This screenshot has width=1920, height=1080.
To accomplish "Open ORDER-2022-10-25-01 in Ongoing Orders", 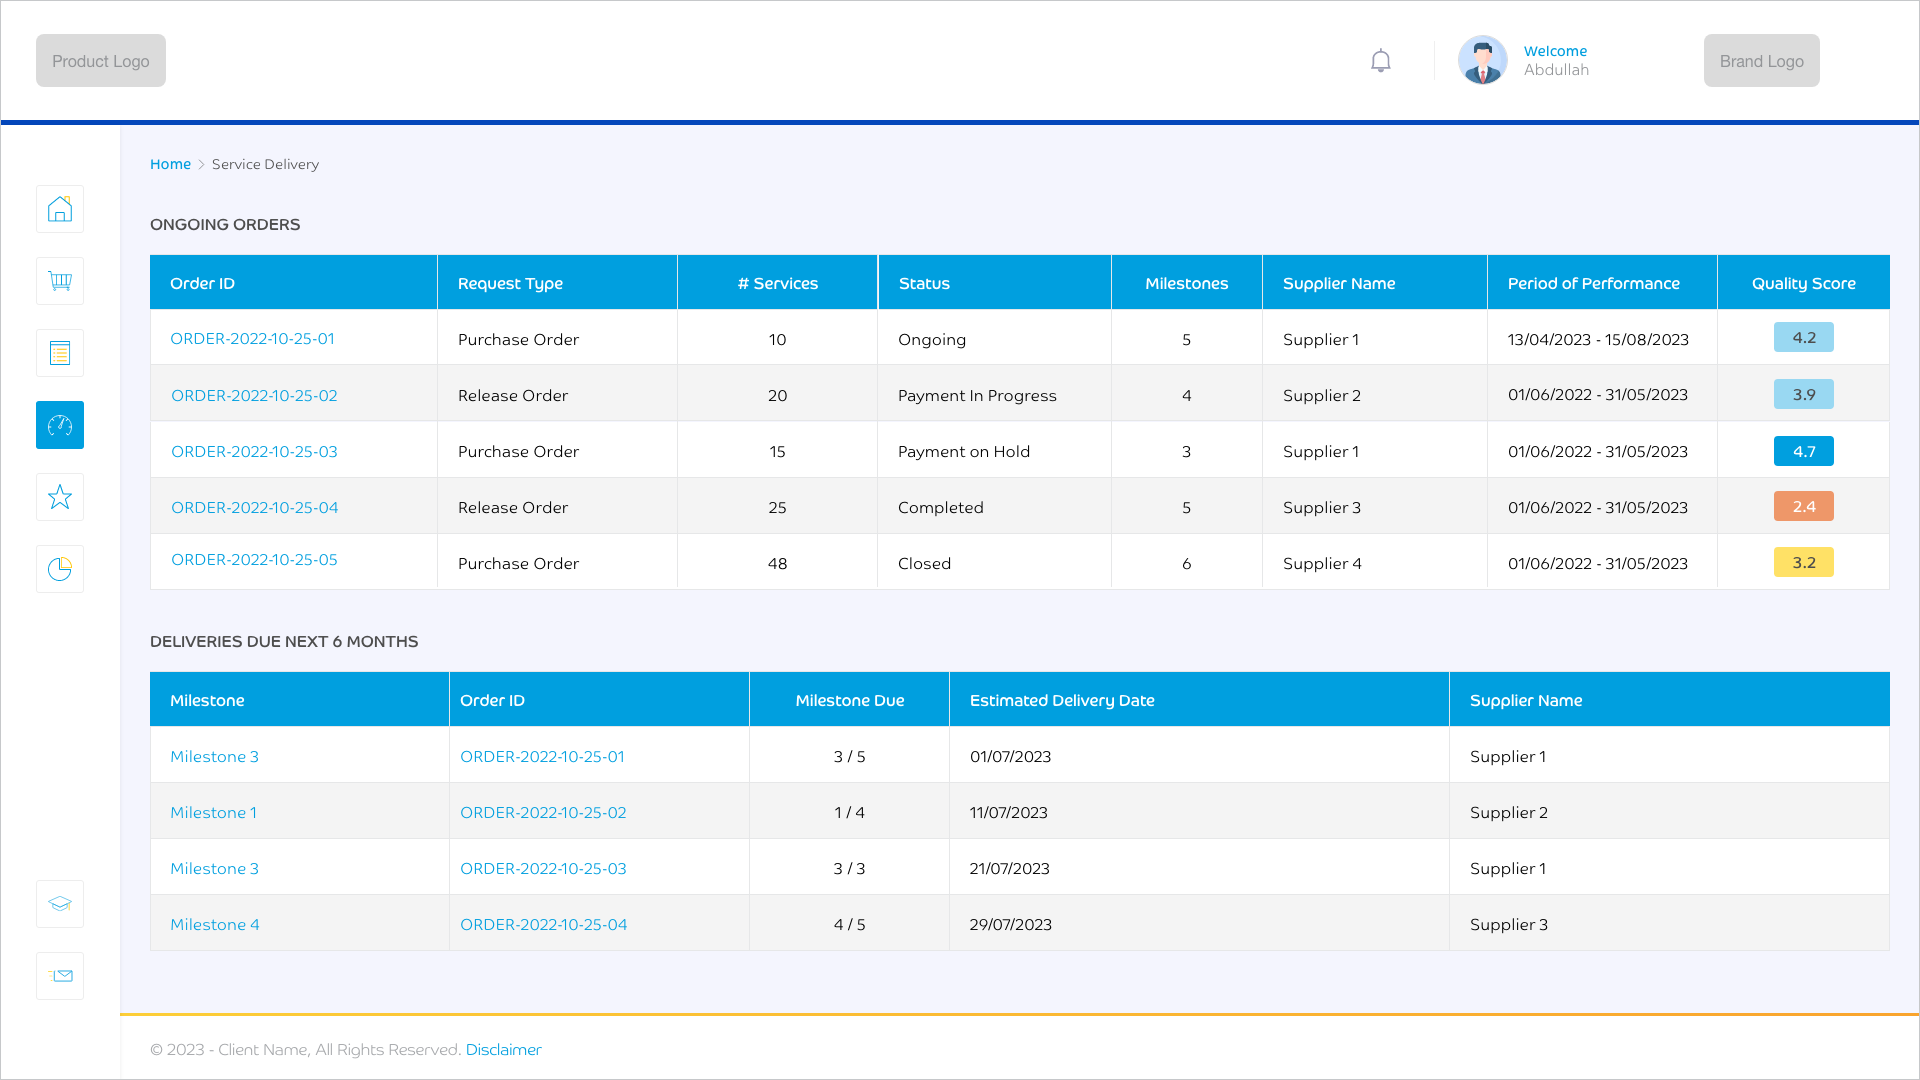I will (x=252, y=339).
